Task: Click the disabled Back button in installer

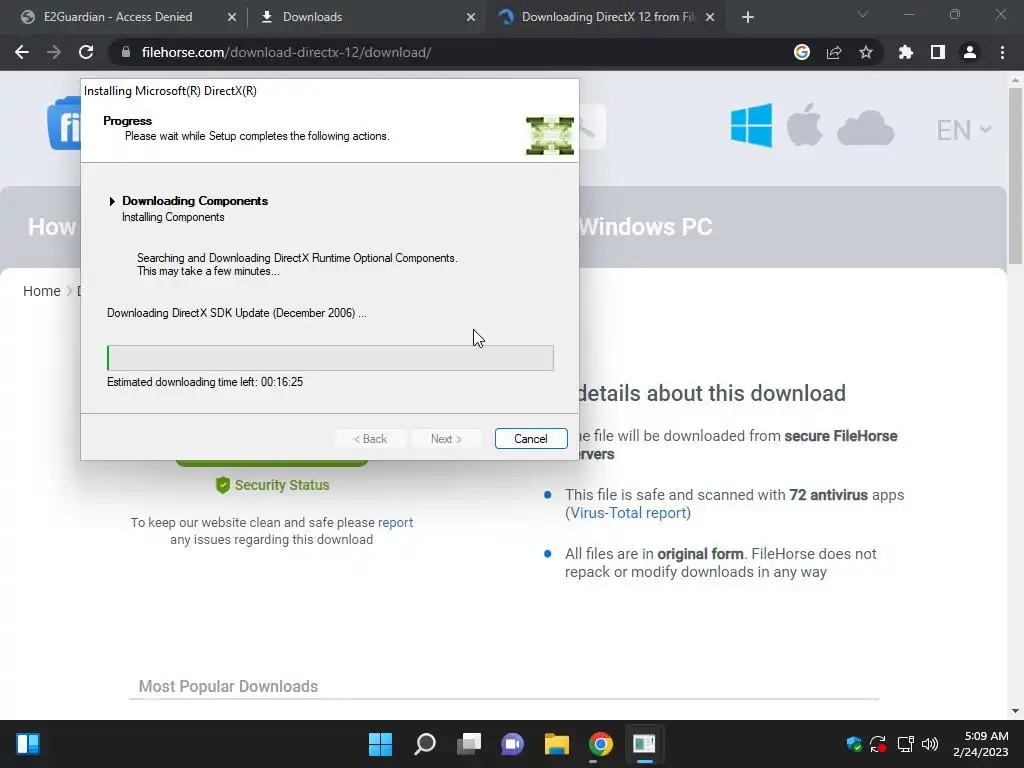Action: [370, 439]
